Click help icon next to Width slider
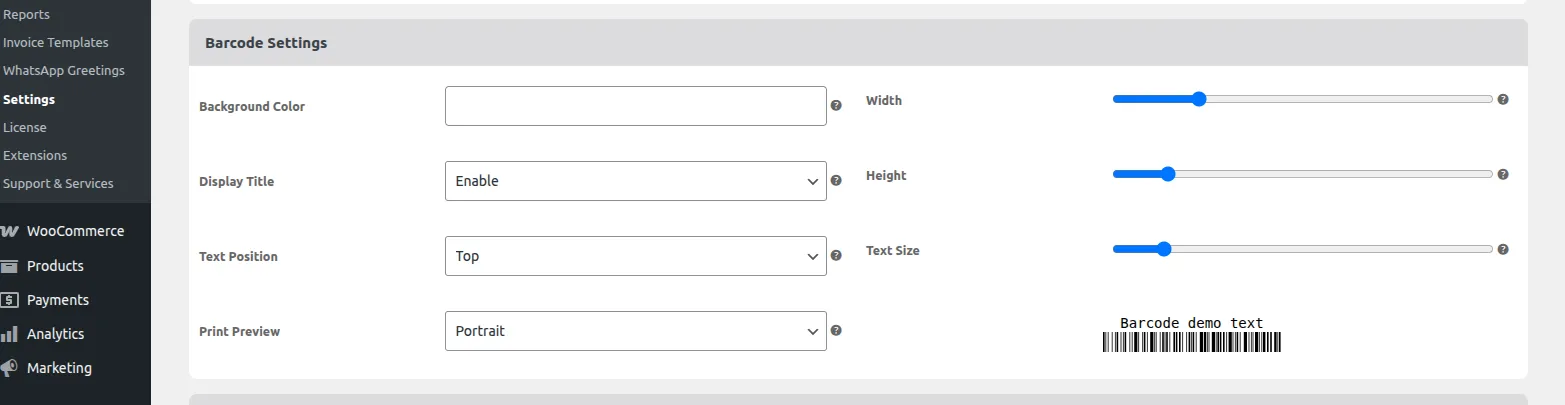The width and height of the screenshot is (1565, 405). [1503, 99]
